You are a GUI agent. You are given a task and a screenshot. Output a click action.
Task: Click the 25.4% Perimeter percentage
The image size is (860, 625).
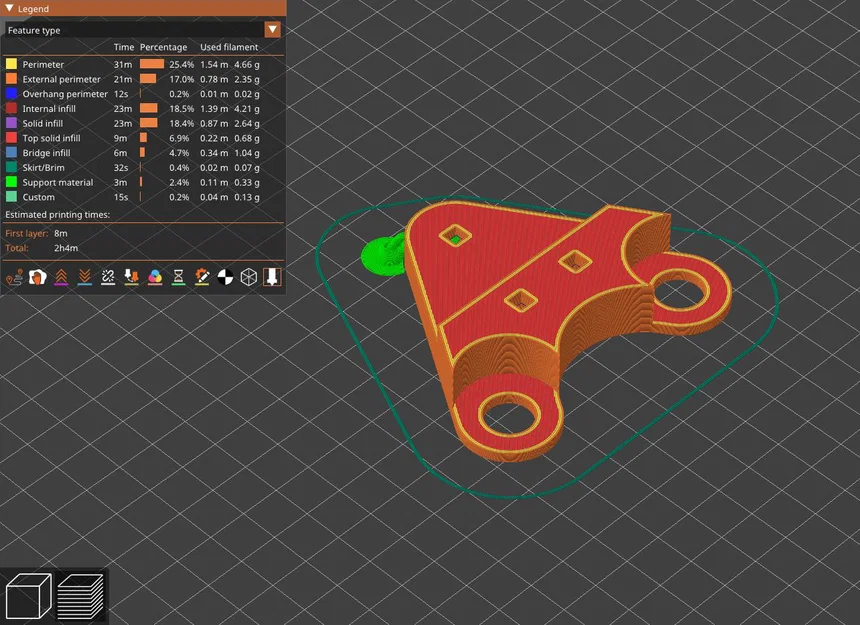pyautogui.click(x=182, y=64)
